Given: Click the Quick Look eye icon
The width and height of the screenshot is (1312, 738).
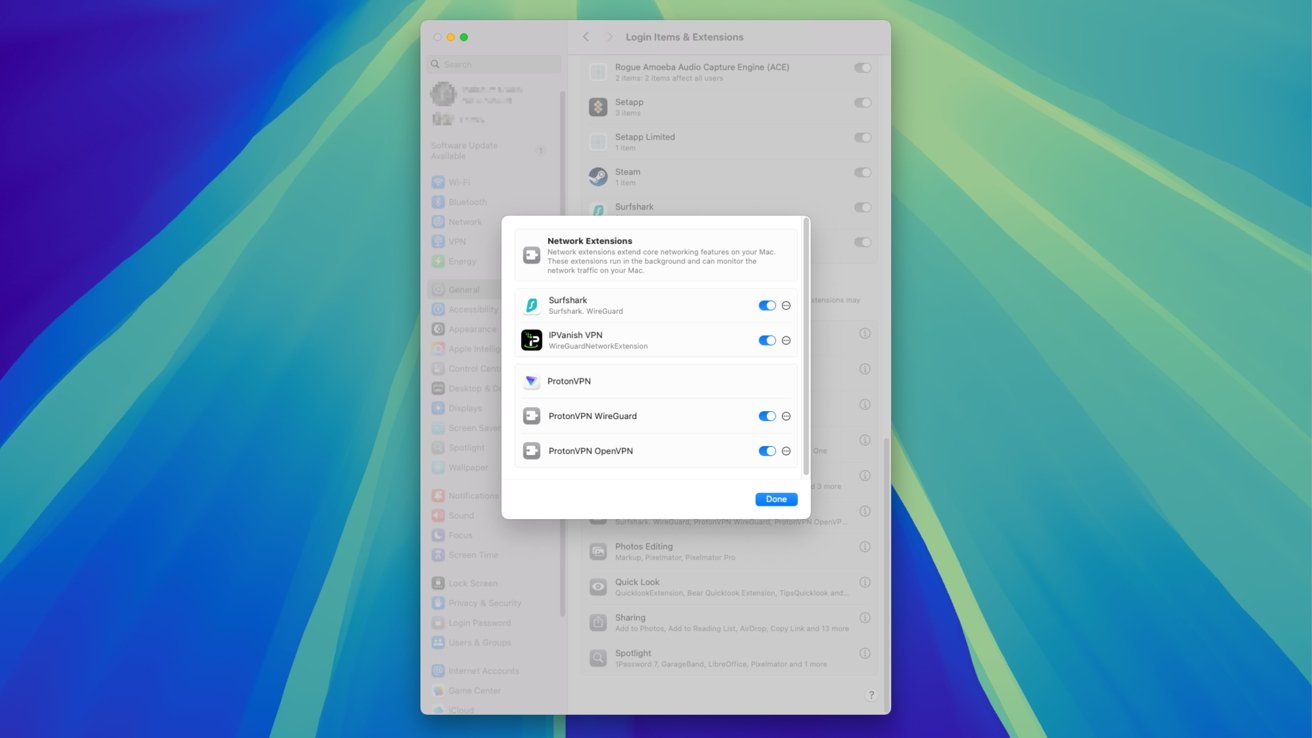Looking at the screenshot, I should coord(598,587).
